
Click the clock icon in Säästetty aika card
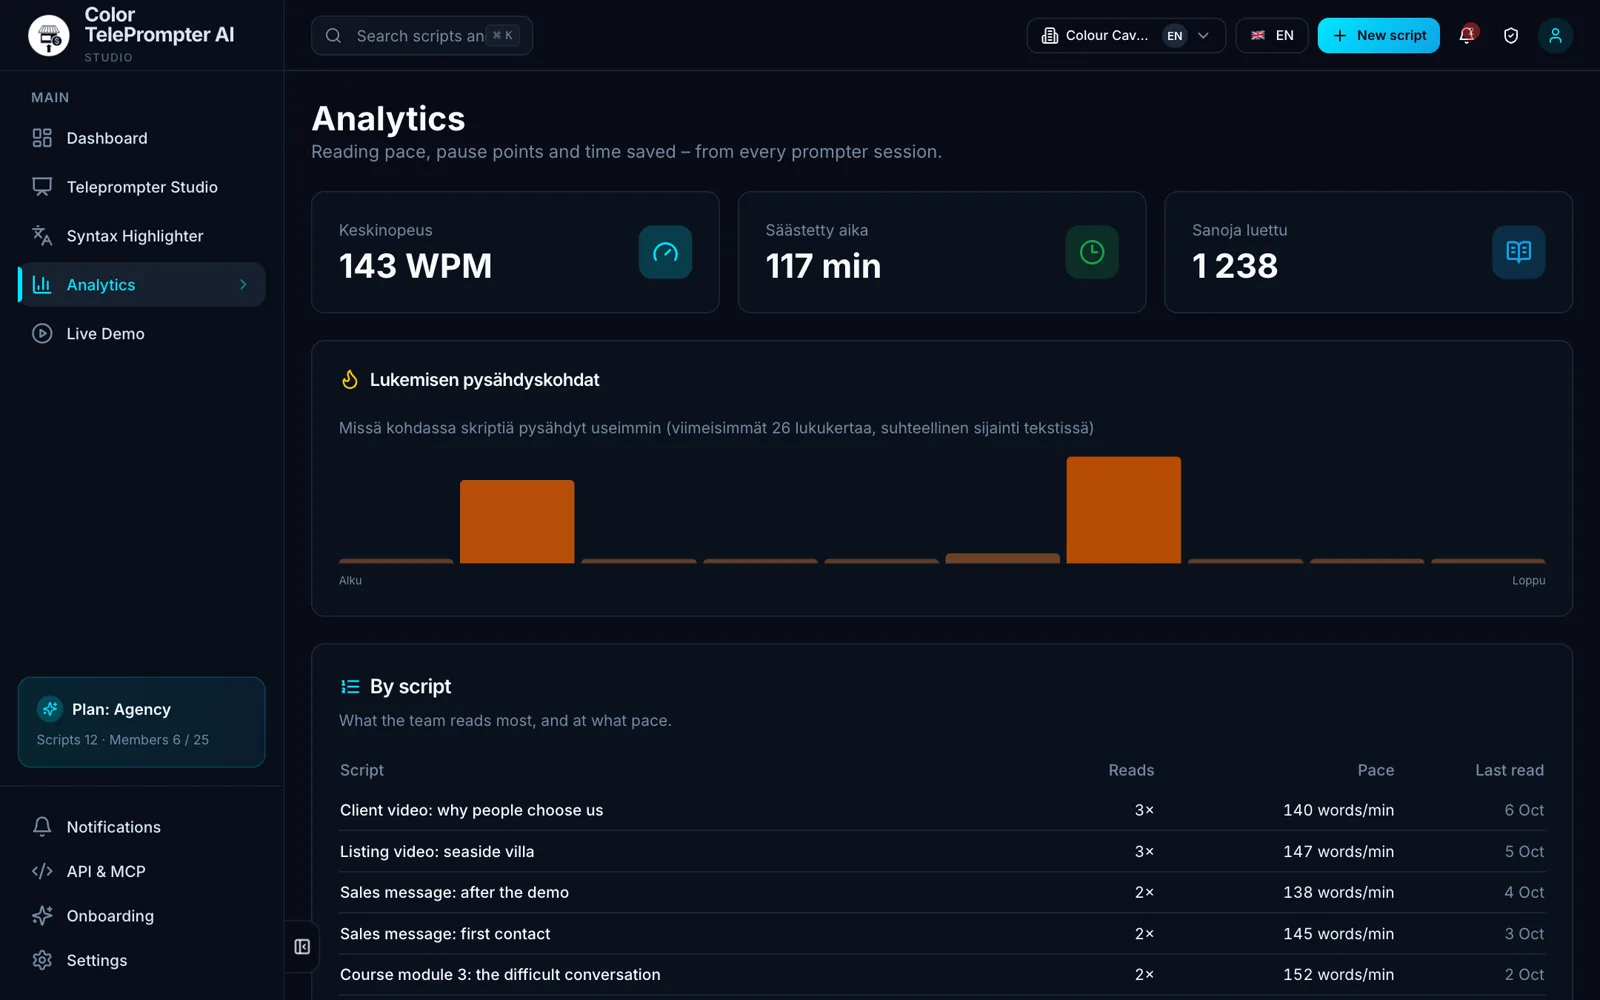tap(1092, 252)
